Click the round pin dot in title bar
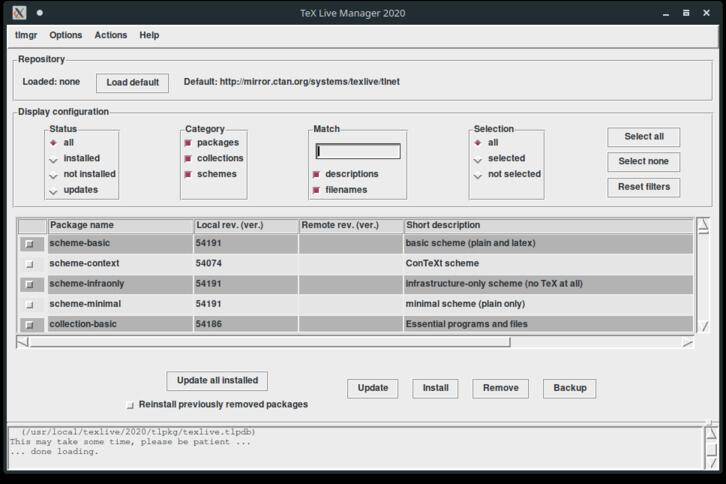 coord(40,13)
